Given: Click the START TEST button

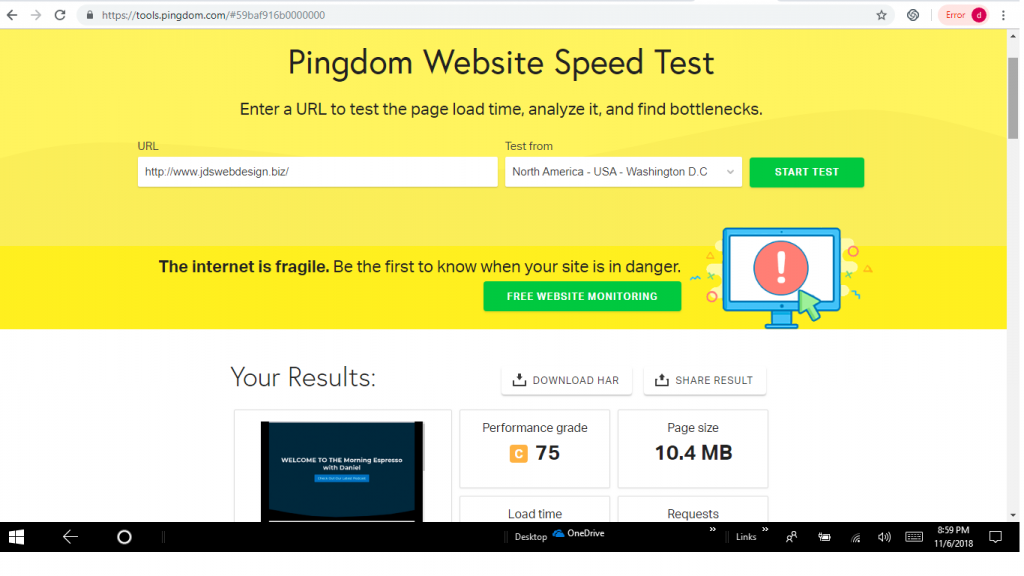Looking at the screenshot, I should coord(806,172).
